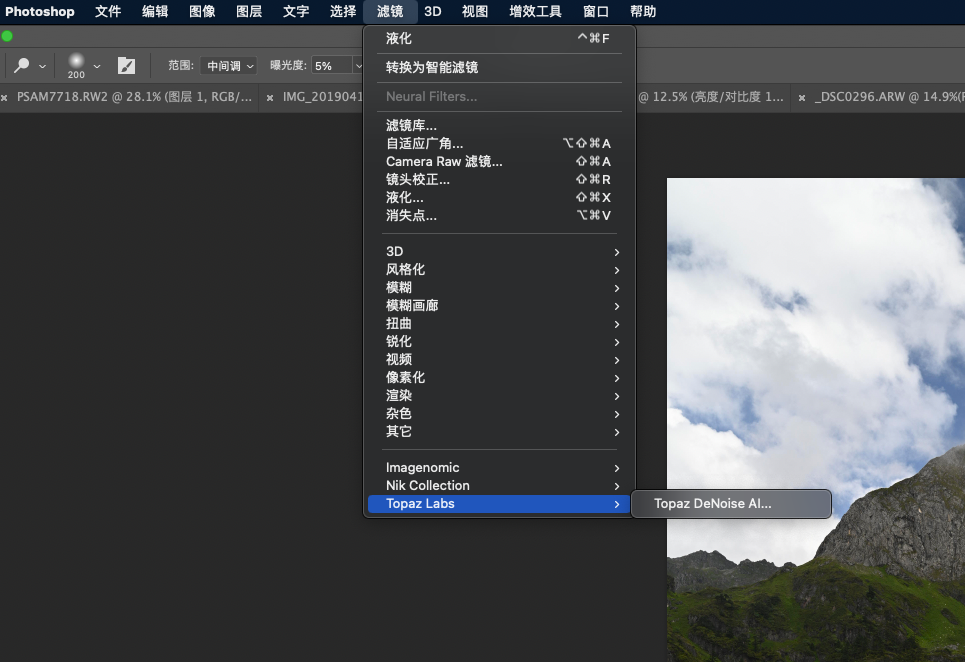Open the 图像 menu

202,11
